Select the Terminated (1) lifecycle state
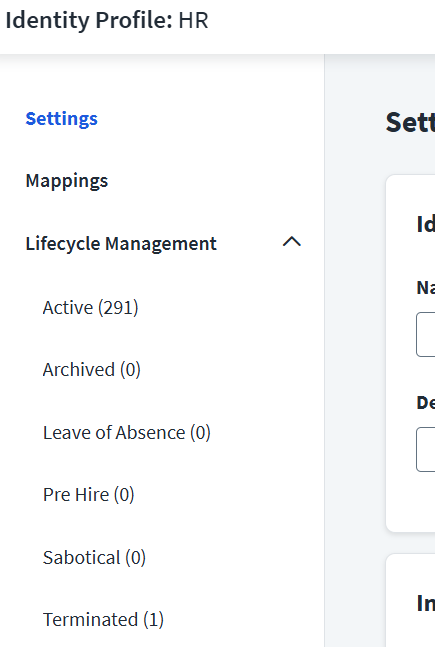Image resolution: width=435 pixels, height=647 pixels. tap(103, 620)
